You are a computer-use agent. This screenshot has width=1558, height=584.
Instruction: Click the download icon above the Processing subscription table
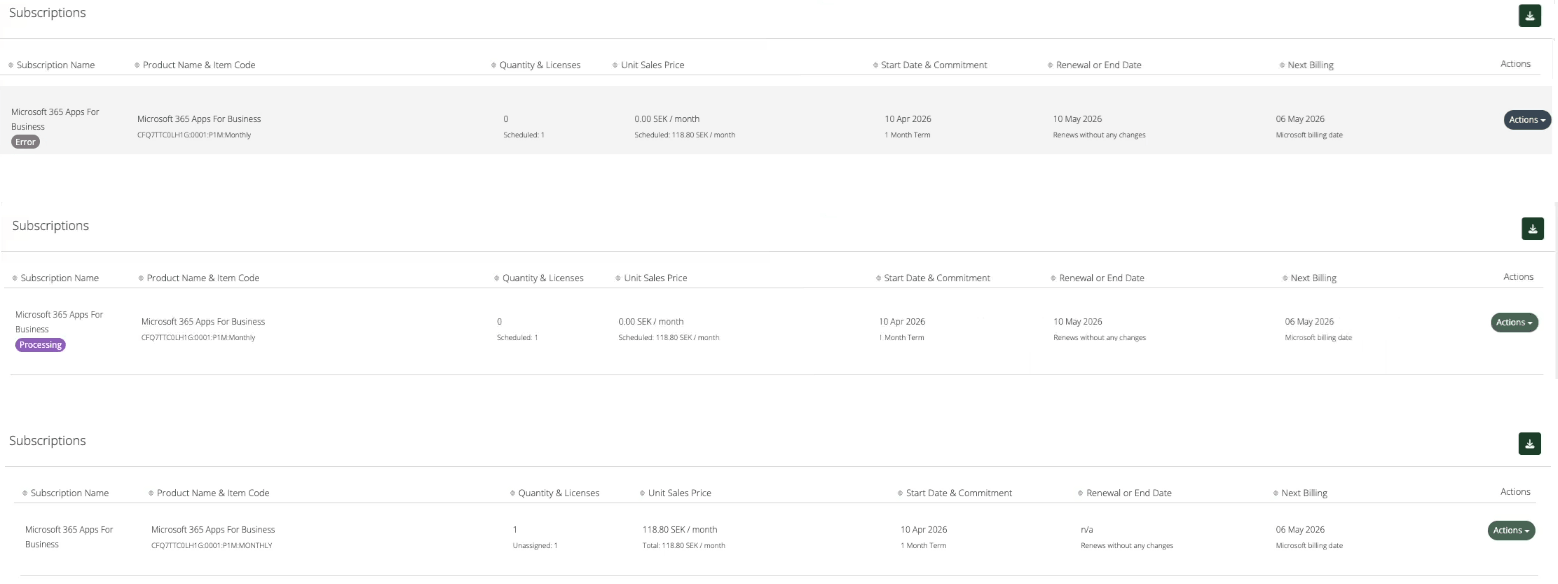[1532, 229]
